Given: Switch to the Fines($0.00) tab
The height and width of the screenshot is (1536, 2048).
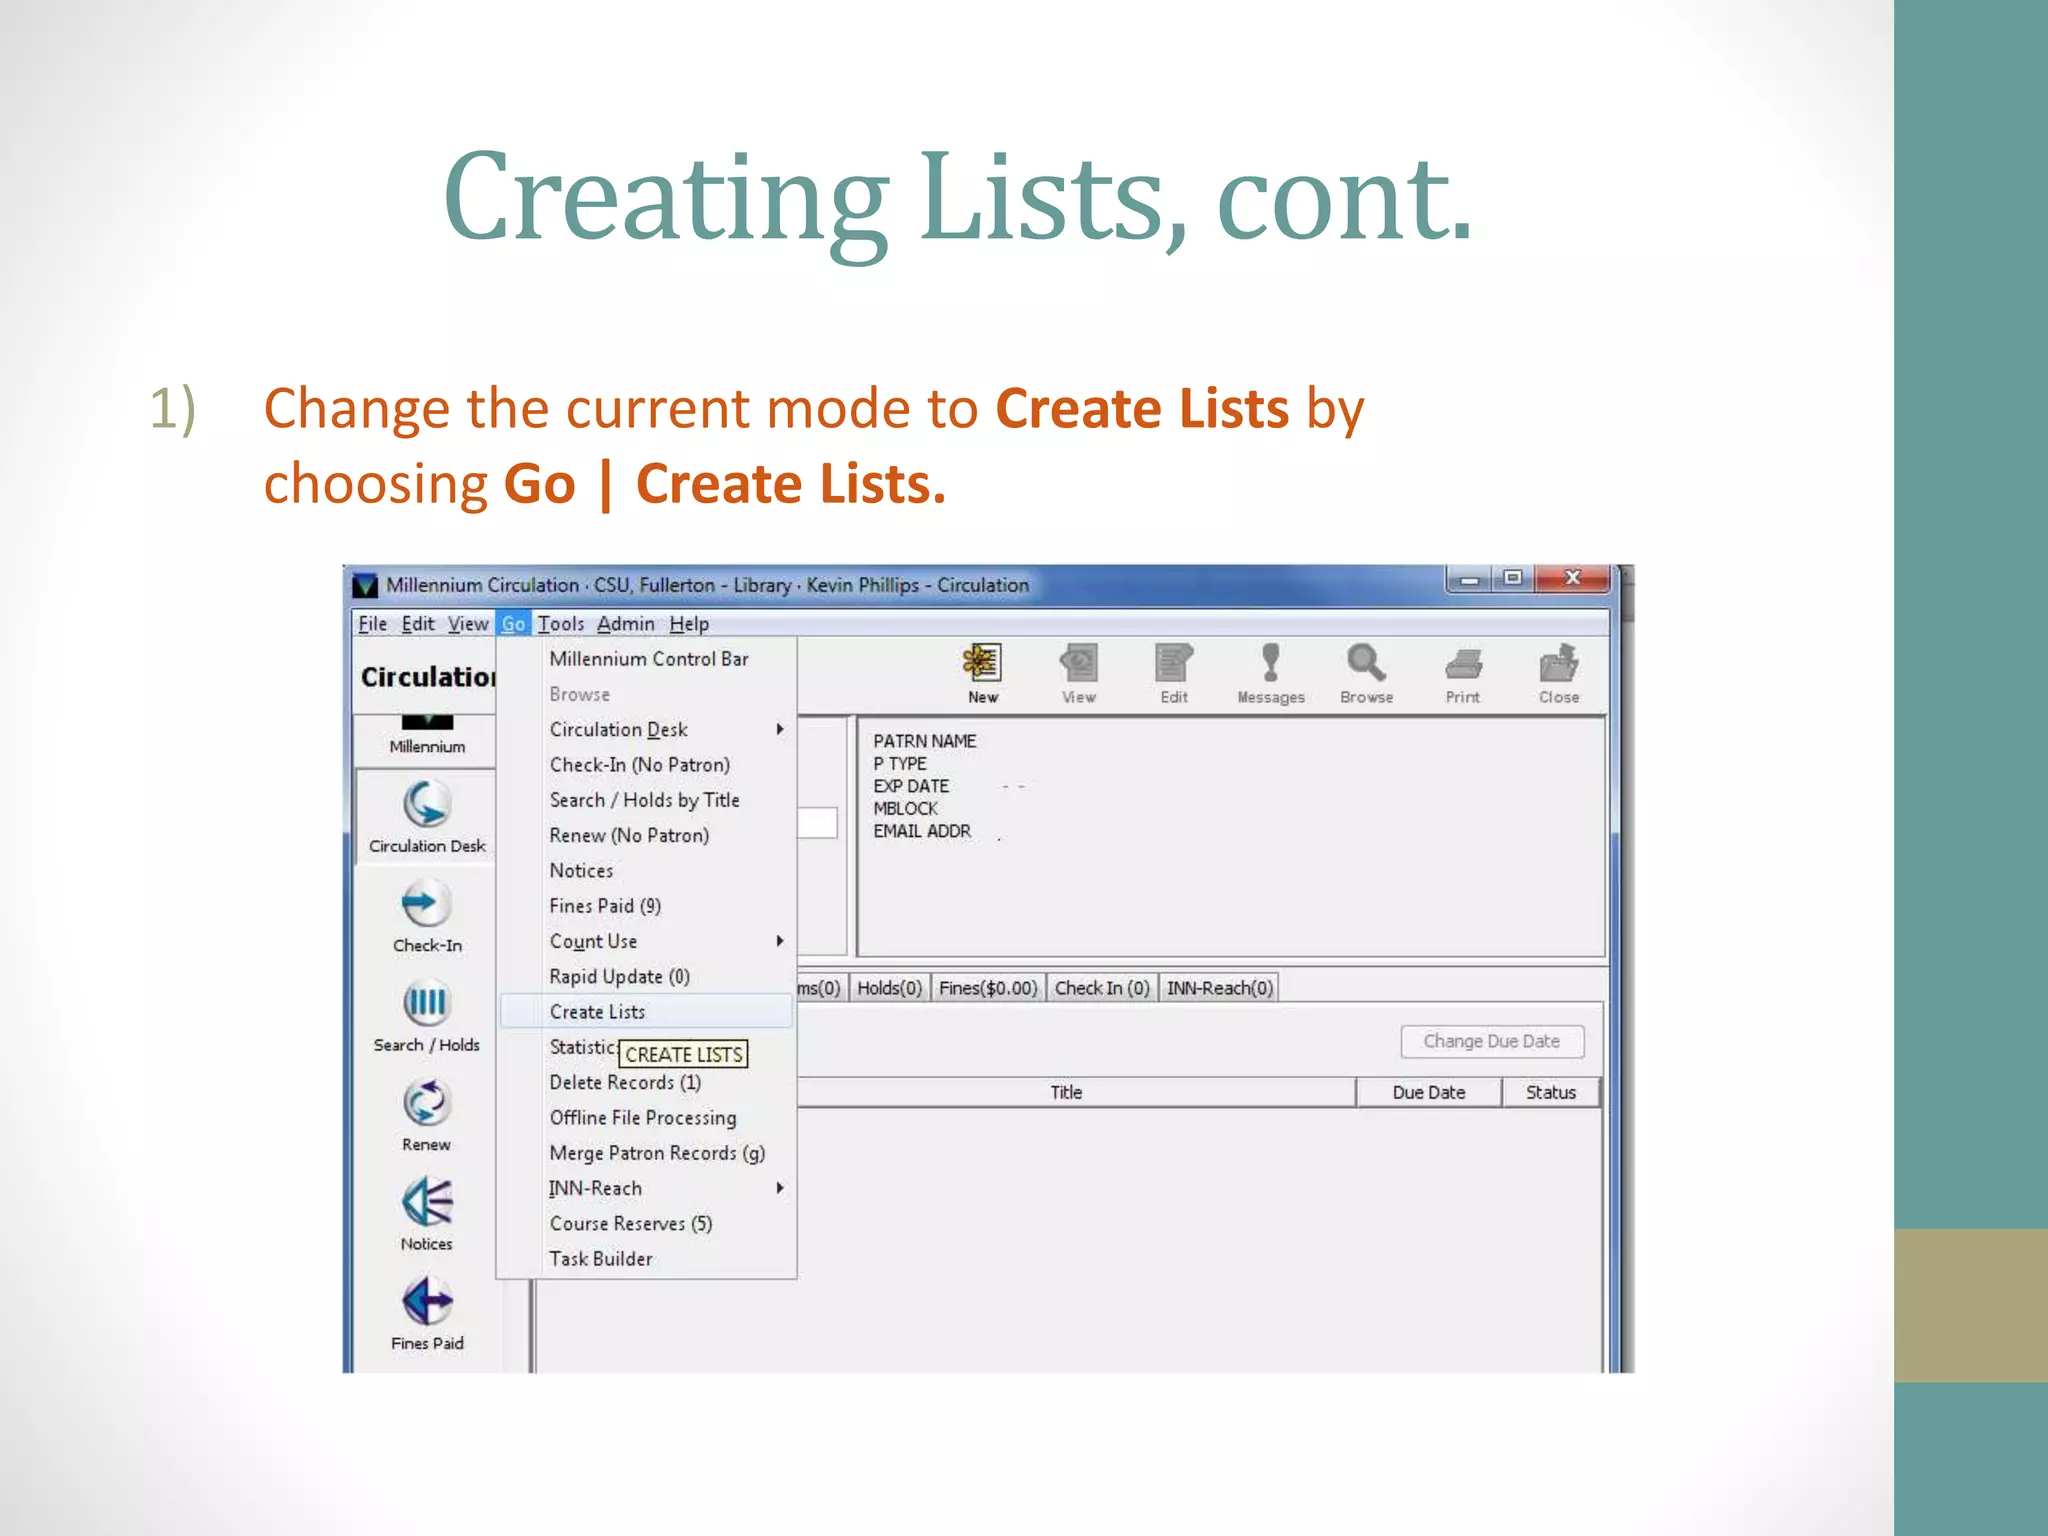Looking at the screenshot, I should click(x=988, y=988).
